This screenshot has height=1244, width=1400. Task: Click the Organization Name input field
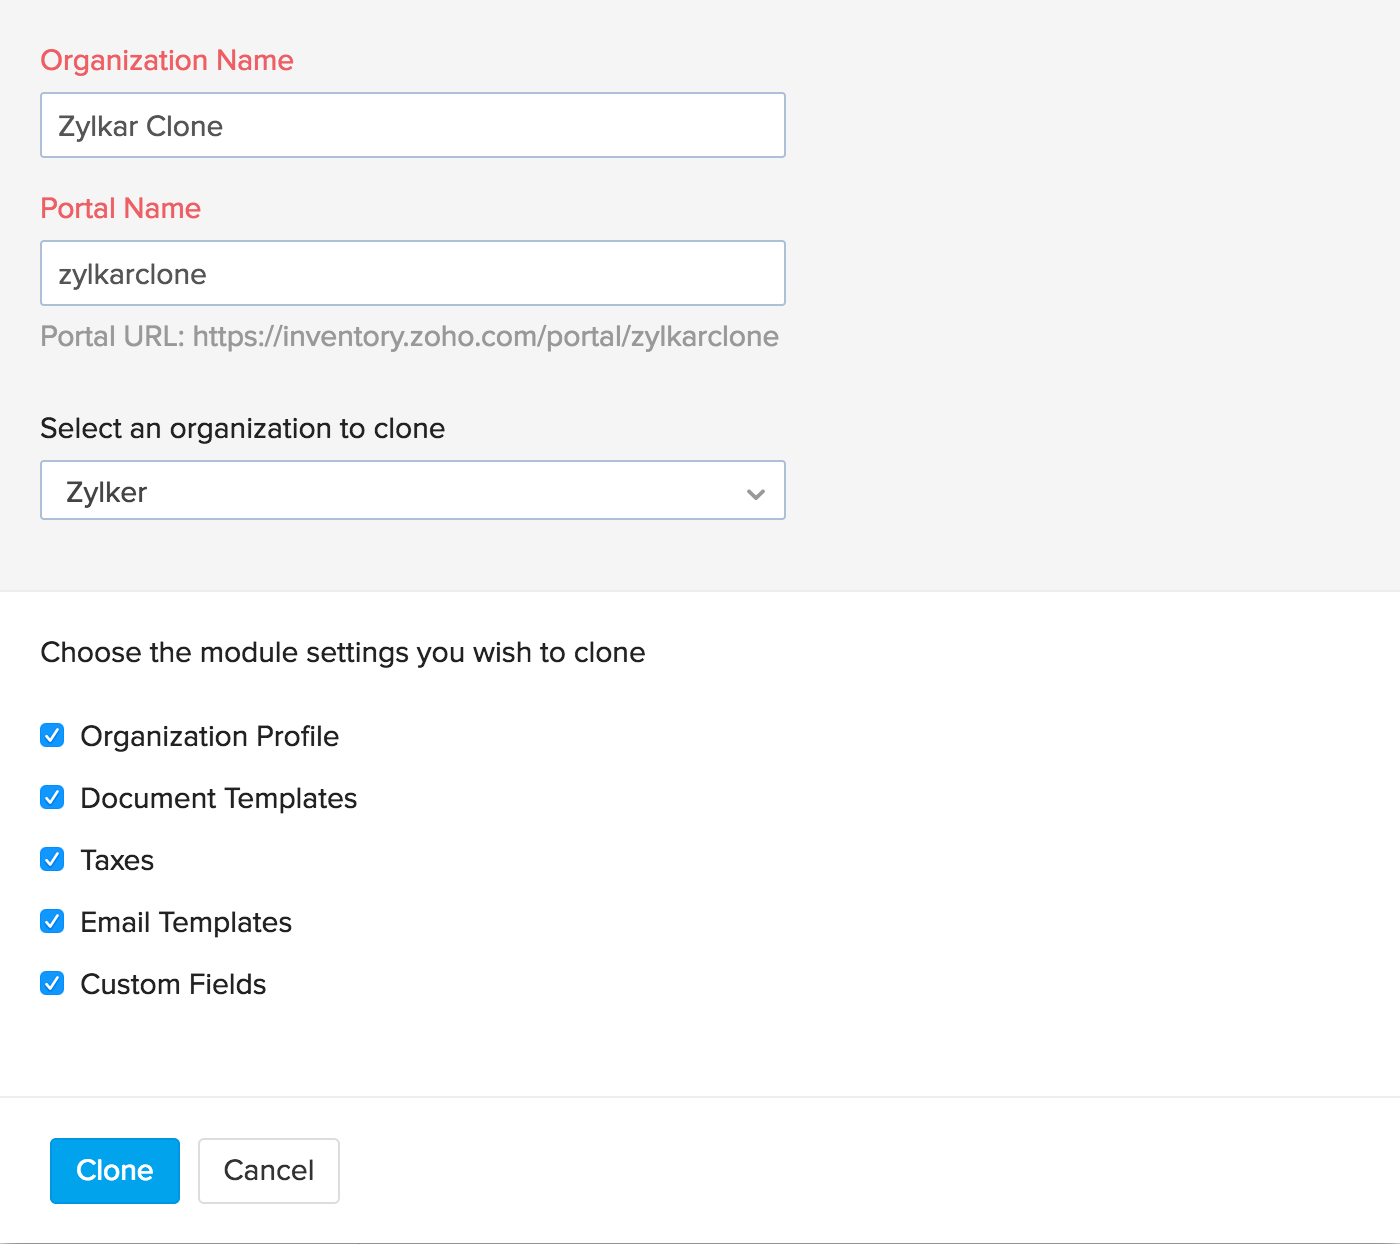tap(412, 125)
